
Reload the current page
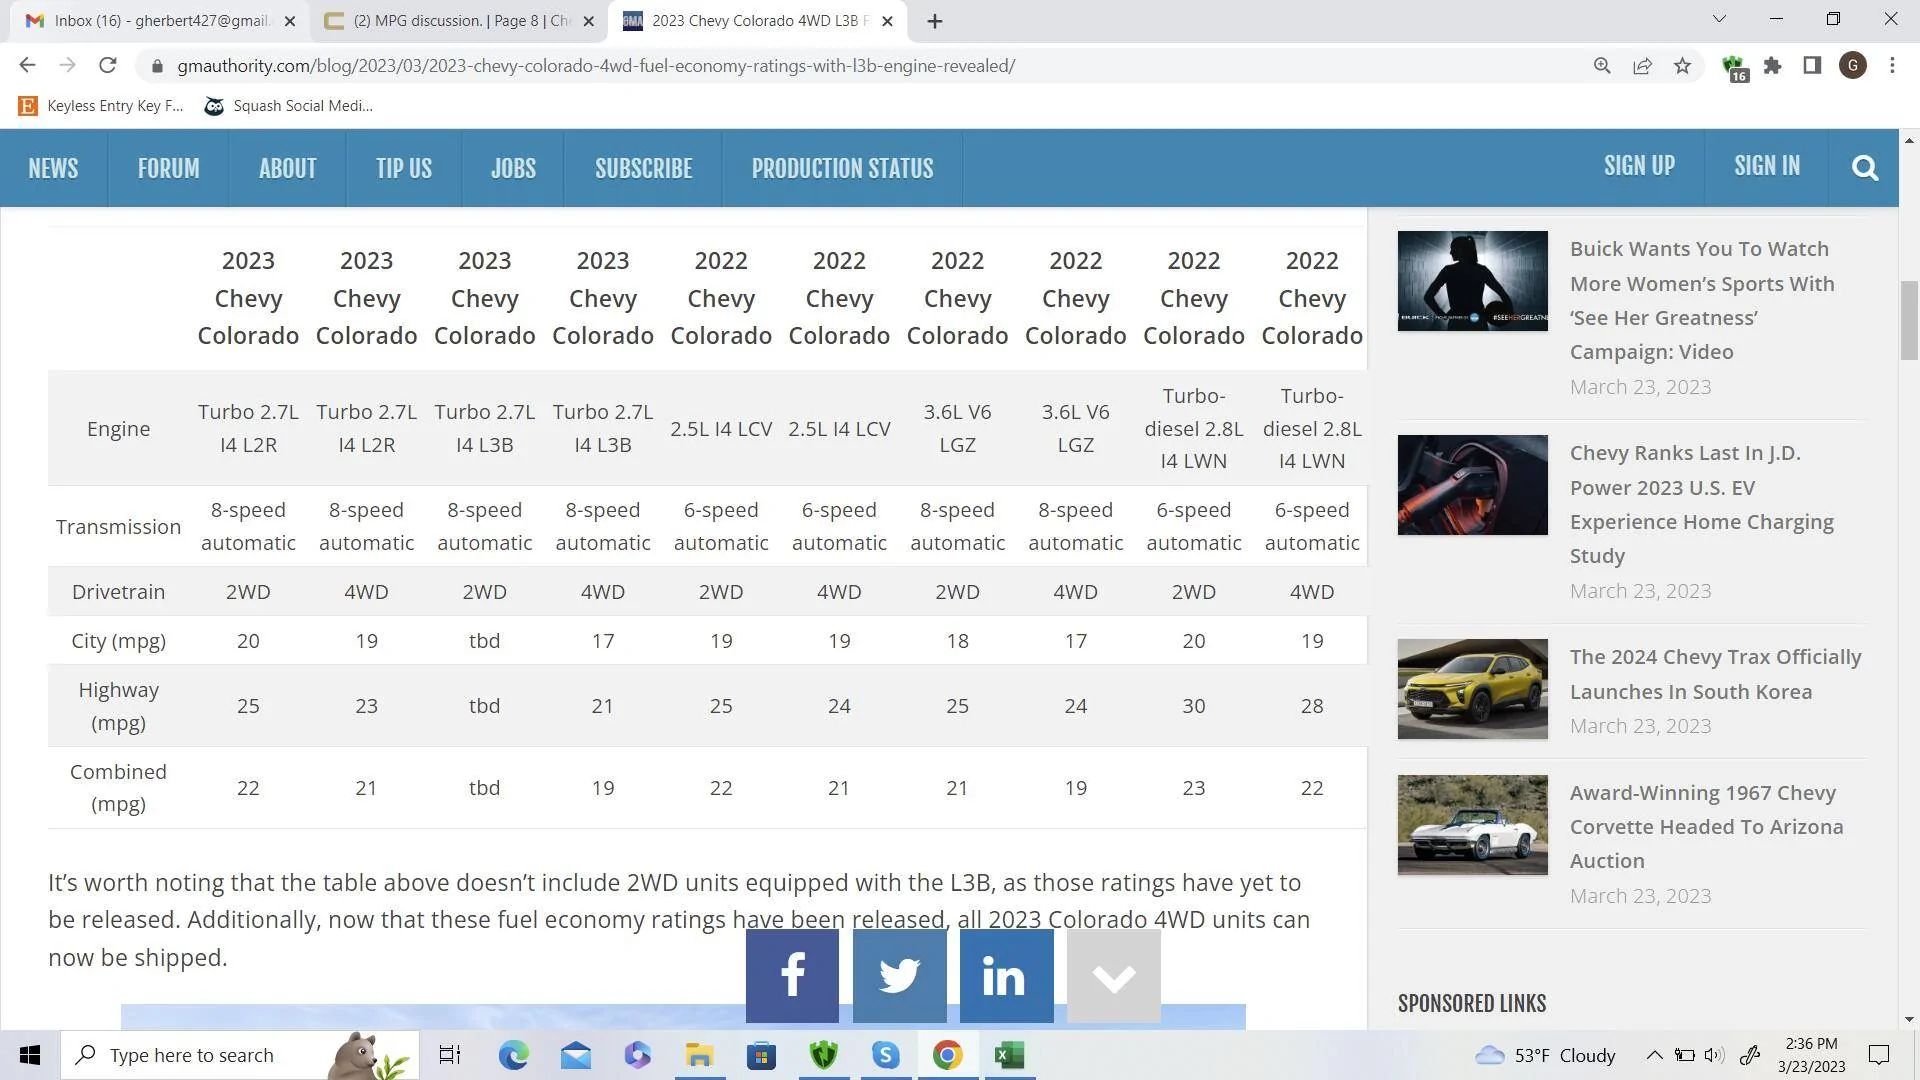(108, 66)
